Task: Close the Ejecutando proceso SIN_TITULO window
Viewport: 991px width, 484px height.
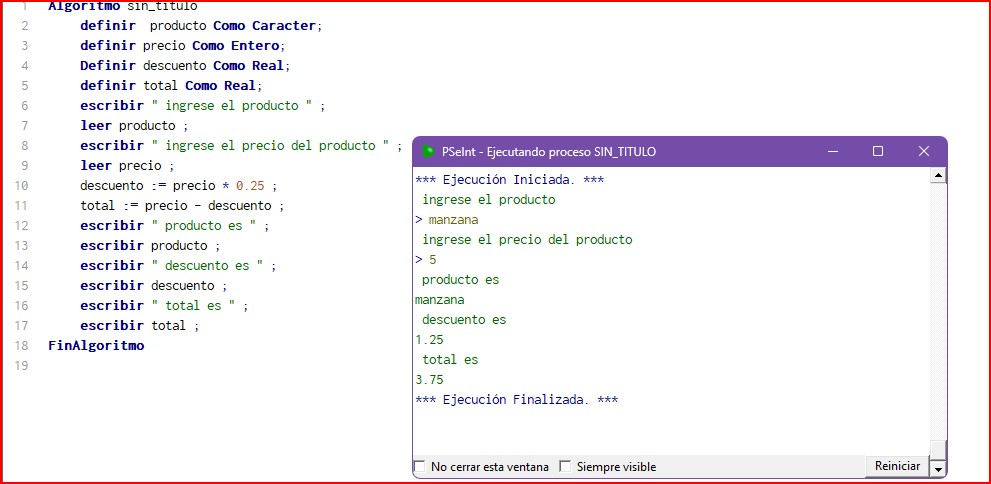Action: tap(924, 151)
